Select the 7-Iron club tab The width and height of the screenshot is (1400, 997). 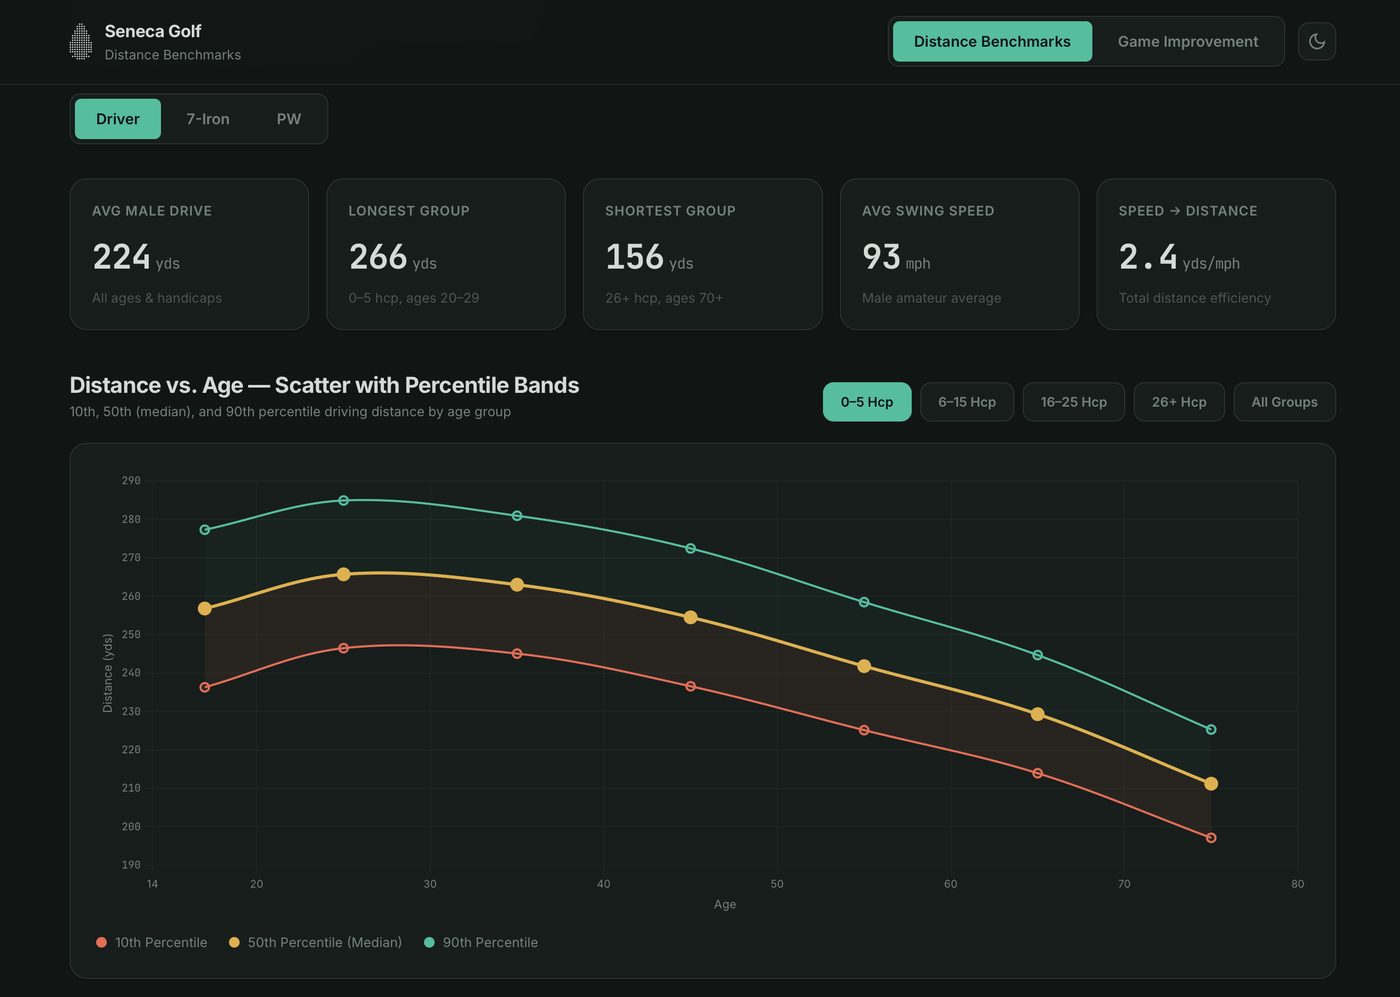208,119
